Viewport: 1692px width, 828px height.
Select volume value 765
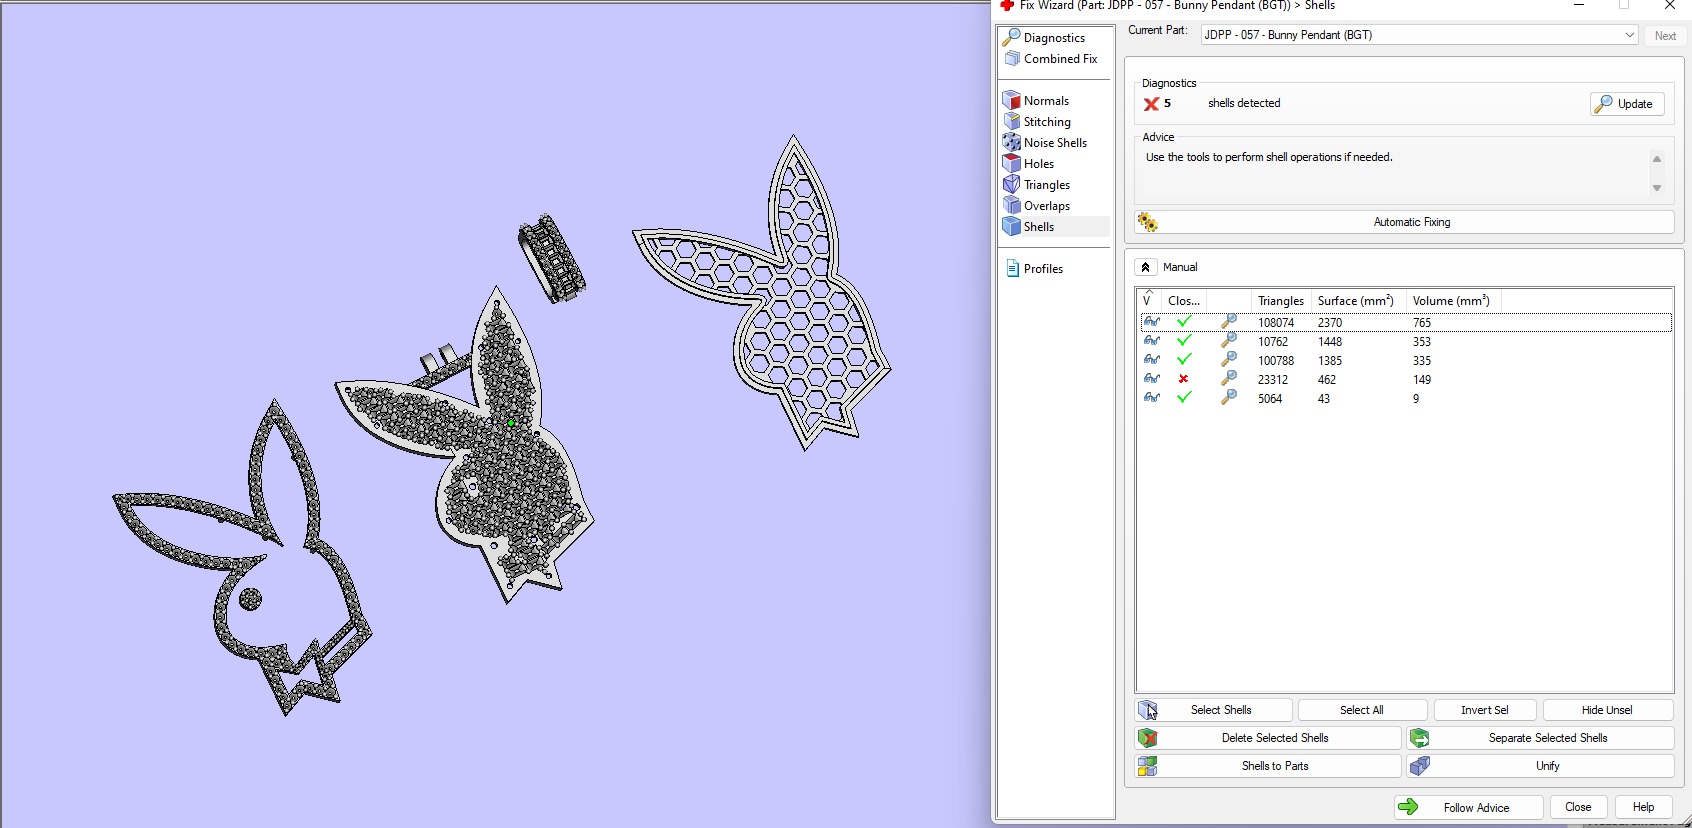click(x=1422, y=323)
